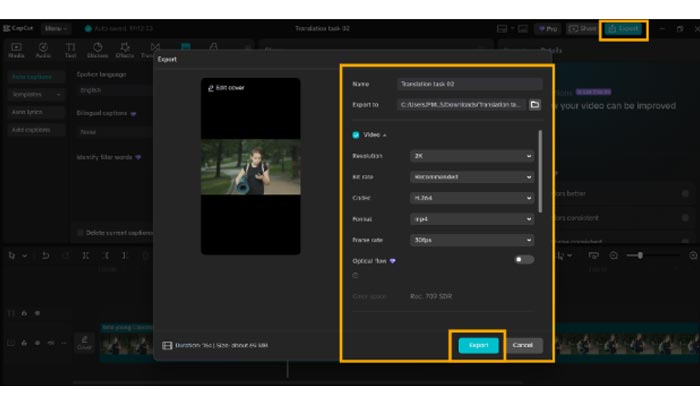
Task: Open the Resolution dropdown showing 2K
Action: point(472,156)
